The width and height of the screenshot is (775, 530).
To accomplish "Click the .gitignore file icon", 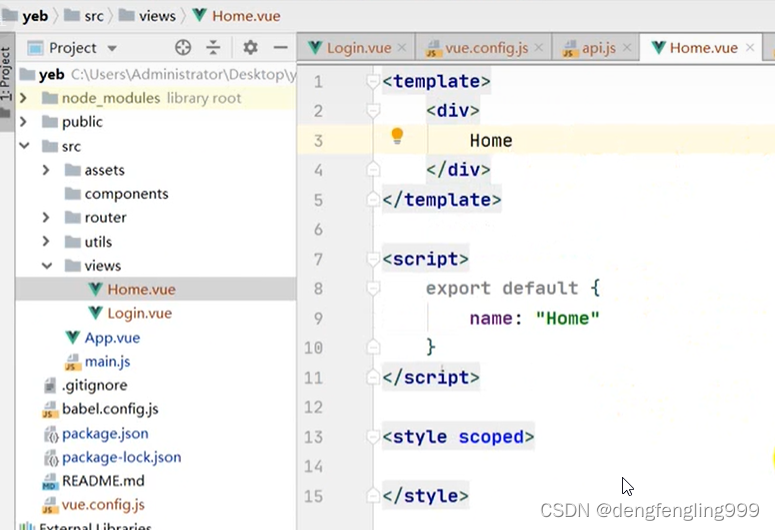I will click(x=50, y=385).
